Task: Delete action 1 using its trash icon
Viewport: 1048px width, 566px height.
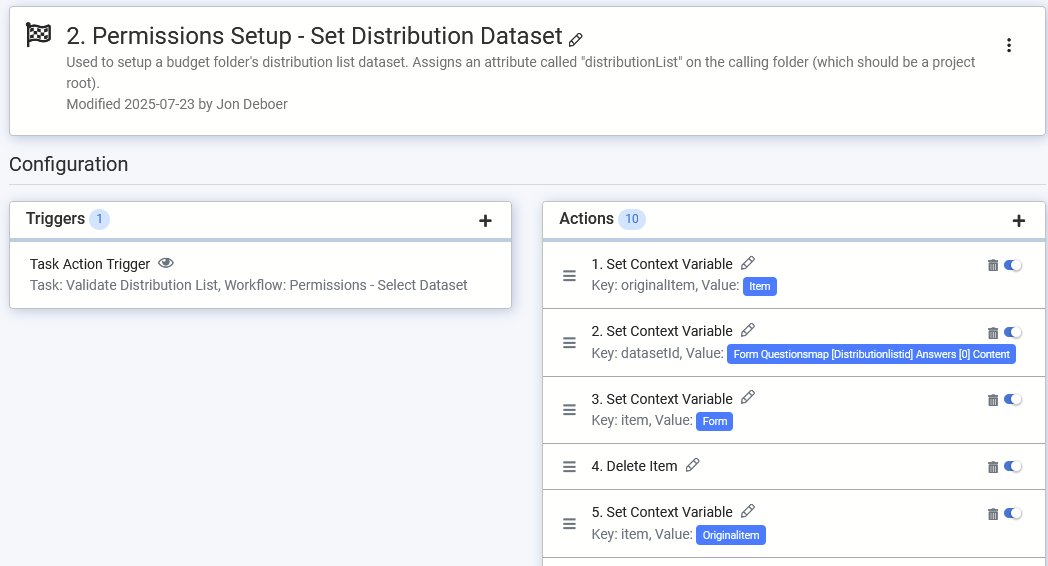Action: tap(993, 265)
